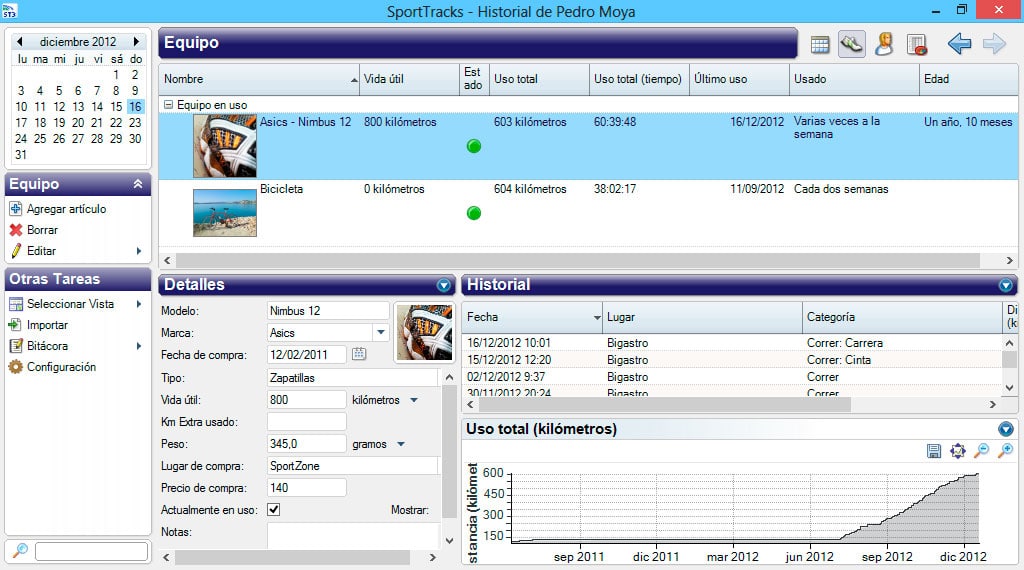This screenshot has width=1024, height=570.
Task: Click the Bitácora logbook icon
Action: pyautogui.click(x=16, y=345)
